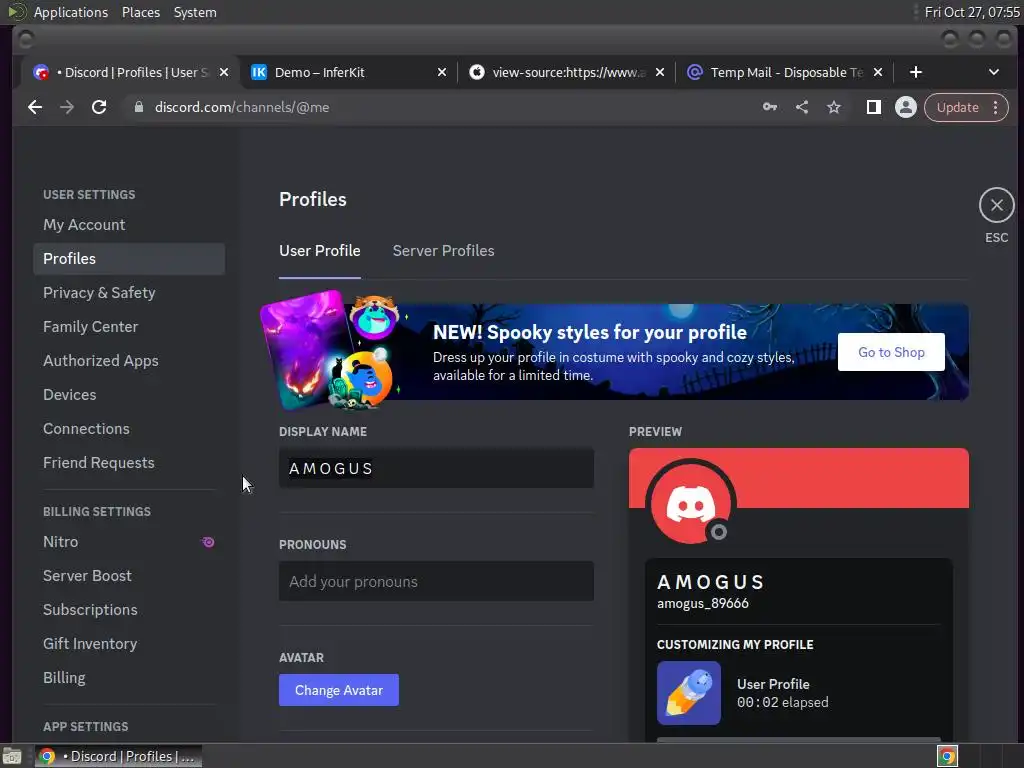Click the offline status indicator on avatar
Screen dimensions: 1024x768
pos(718,532)
